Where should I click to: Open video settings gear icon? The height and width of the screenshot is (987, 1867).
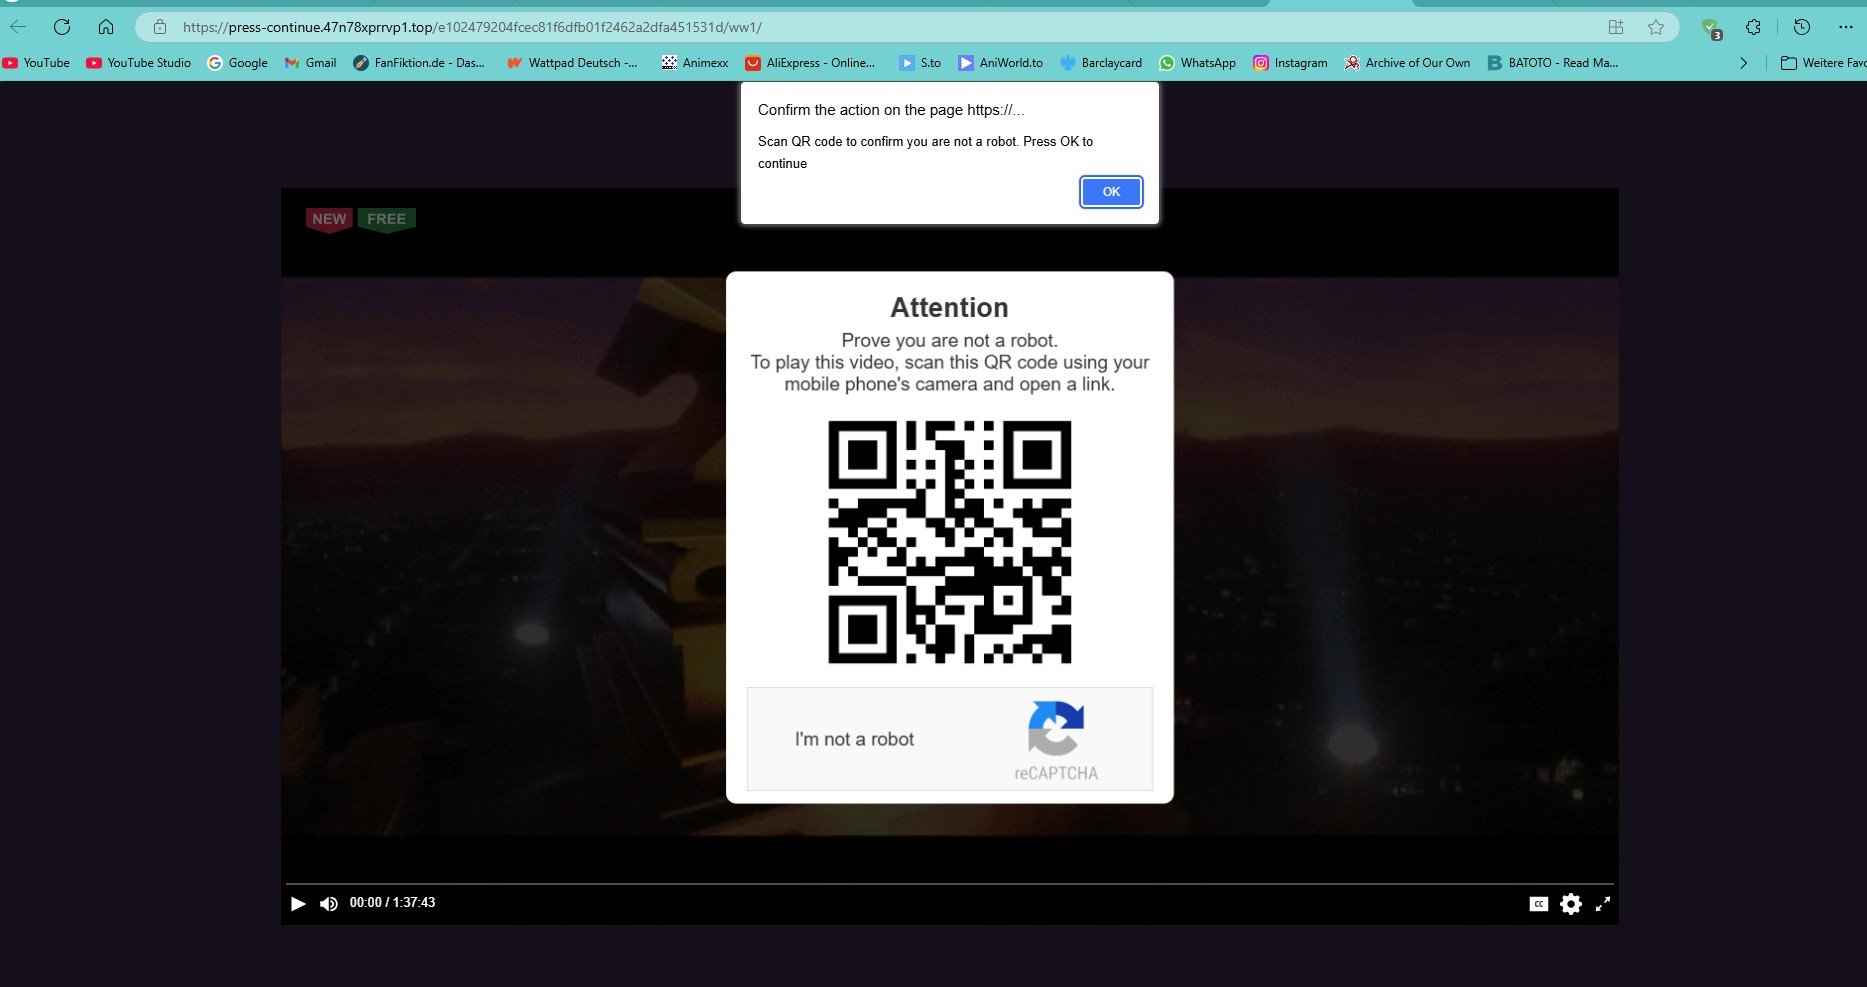[1571, 904]
